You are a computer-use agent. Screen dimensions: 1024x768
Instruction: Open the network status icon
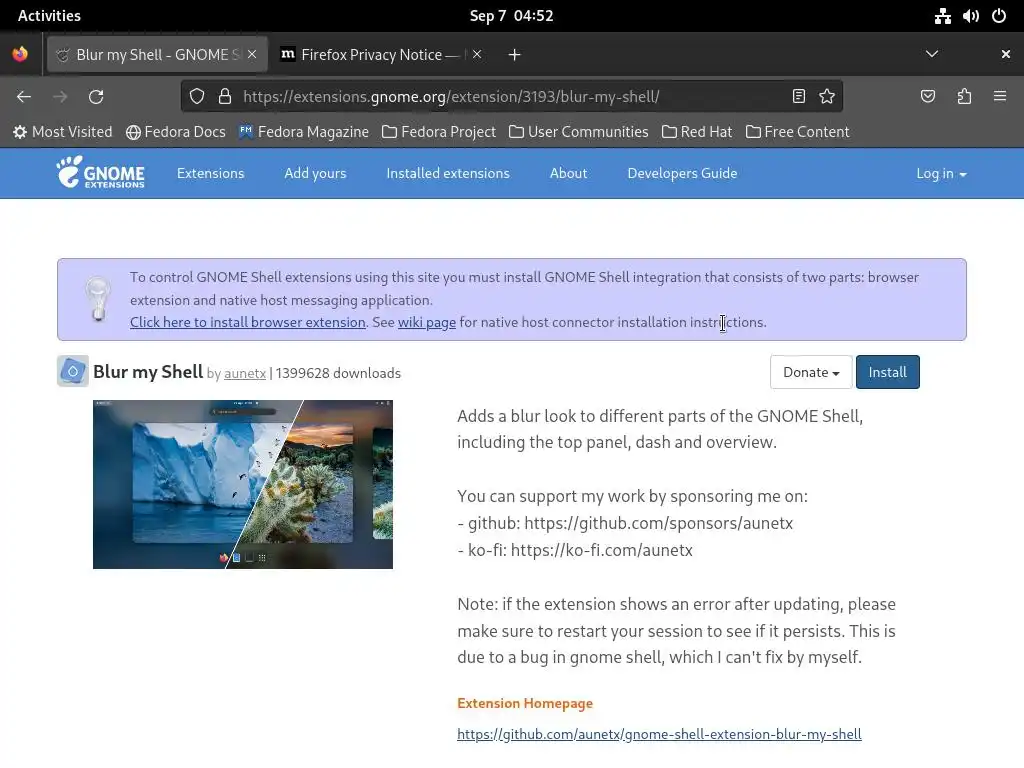pos(942,16)
